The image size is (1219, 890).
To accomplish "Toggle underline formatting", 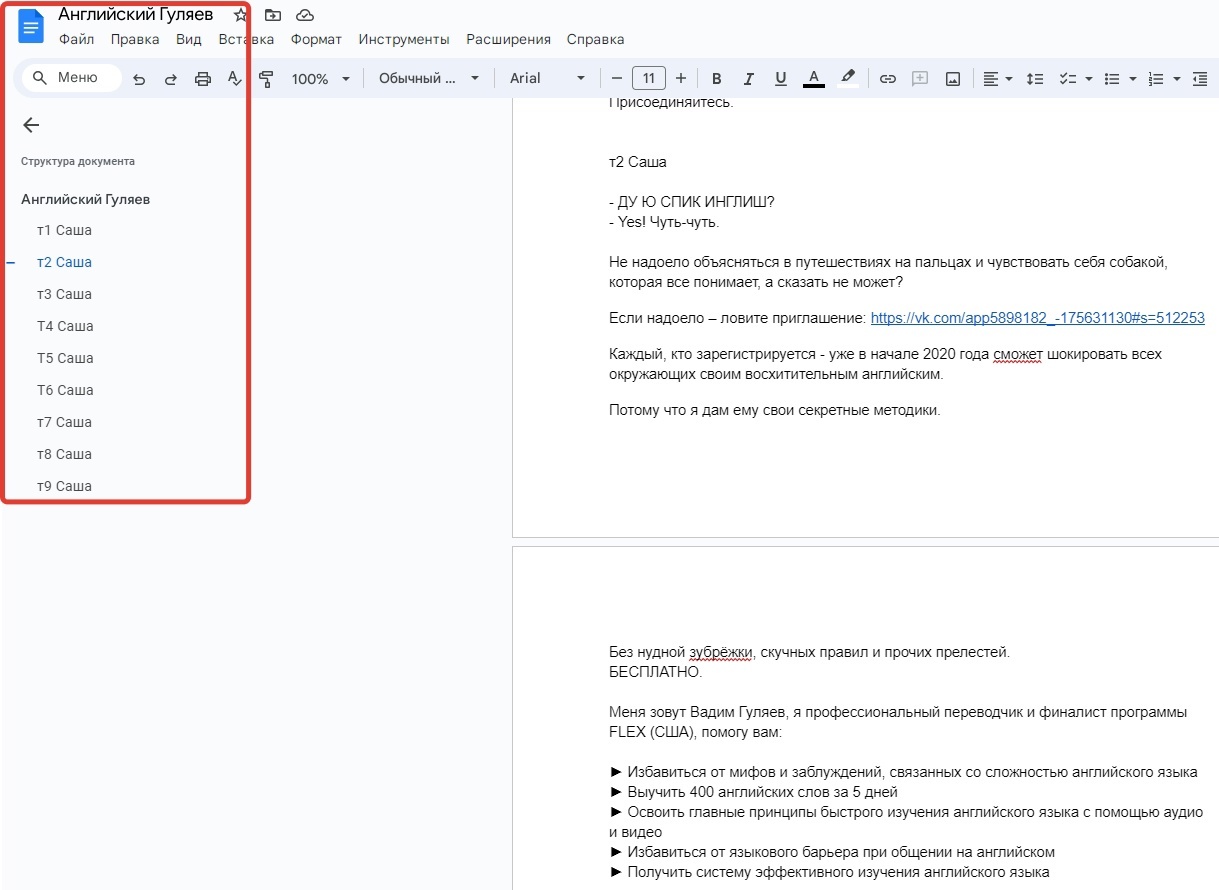I will tap(780, 78).
